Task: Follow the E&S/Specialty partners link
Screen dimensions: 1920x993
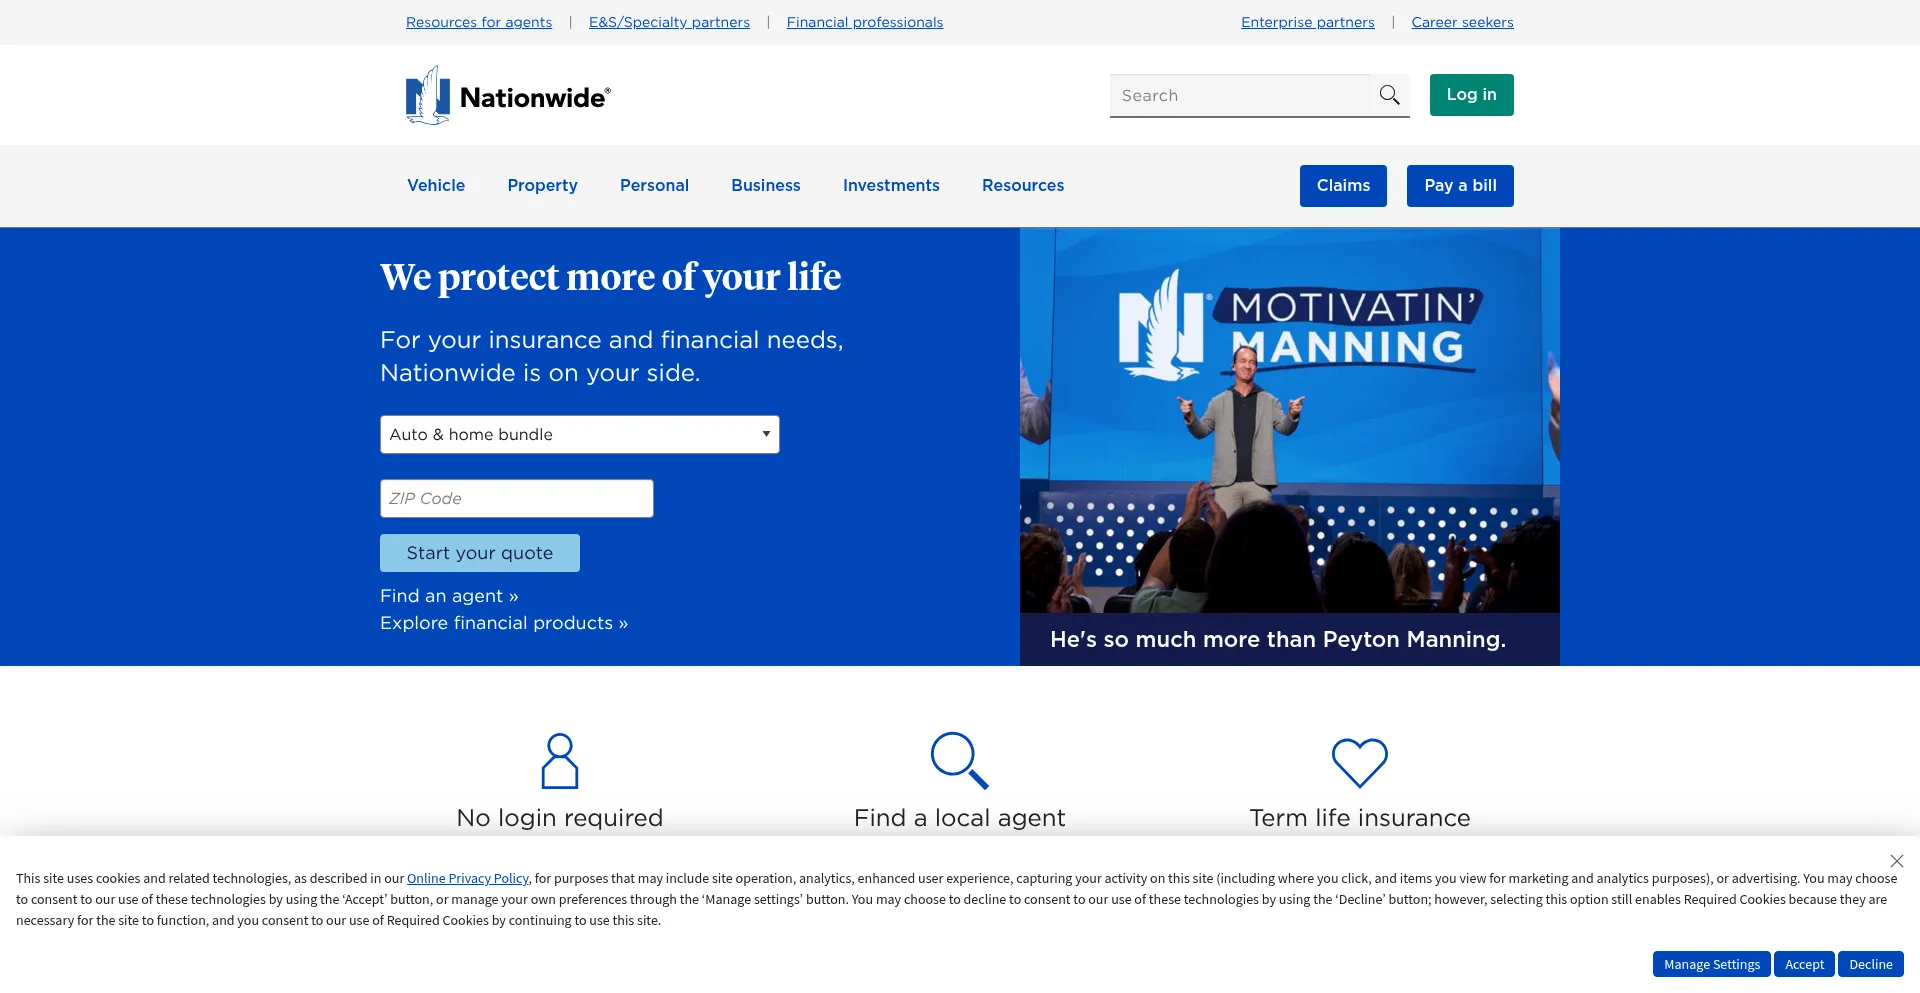Action: [669, 22]
